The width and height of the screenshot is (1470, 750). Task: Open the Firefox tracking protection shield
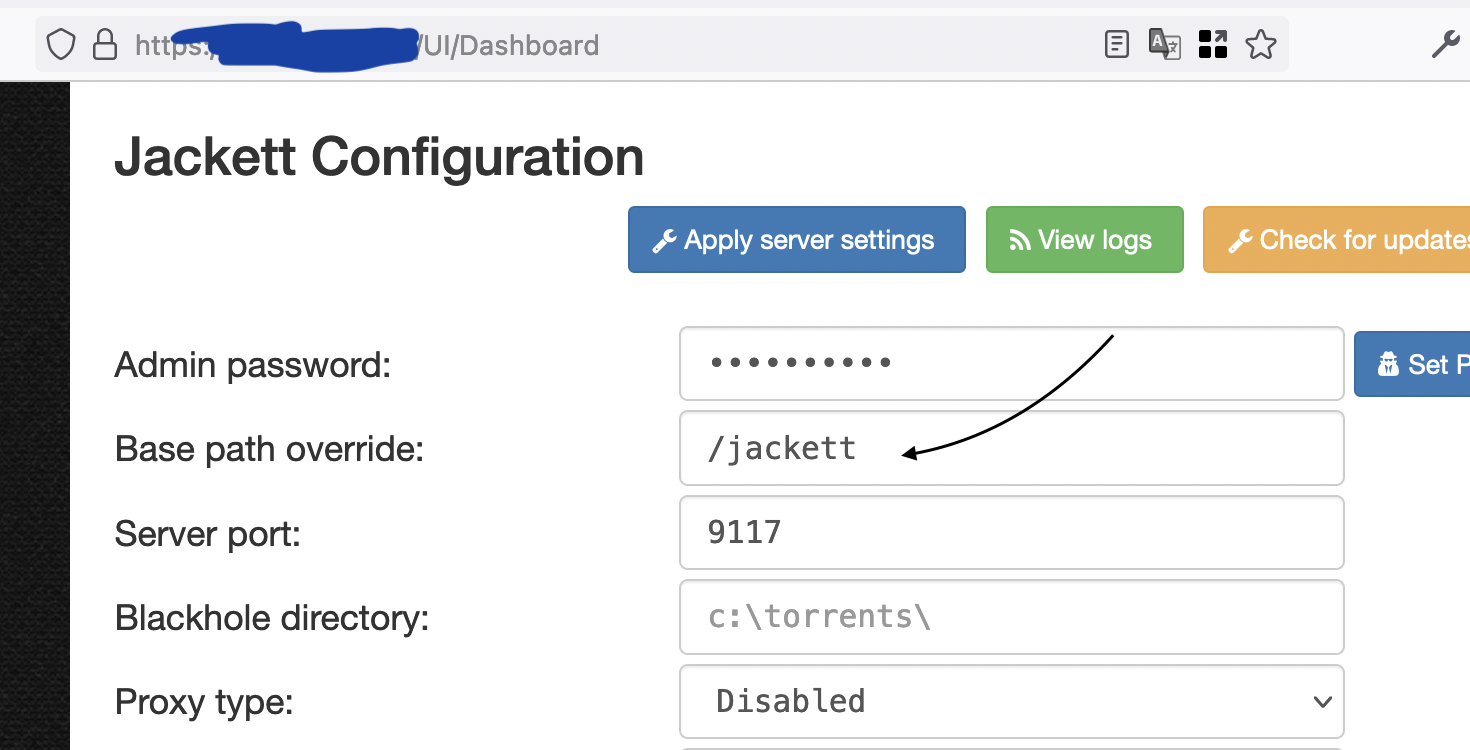60,44
